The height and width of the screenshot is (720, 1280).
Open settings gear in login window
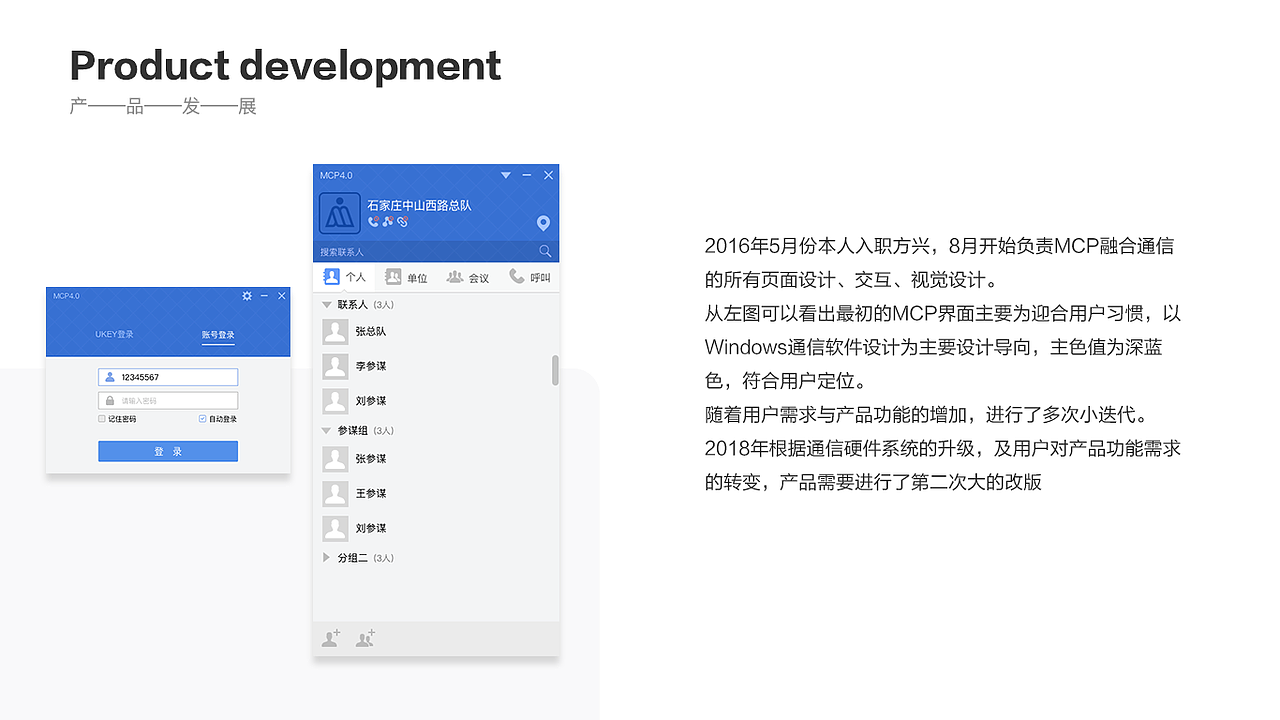[247, 296]
